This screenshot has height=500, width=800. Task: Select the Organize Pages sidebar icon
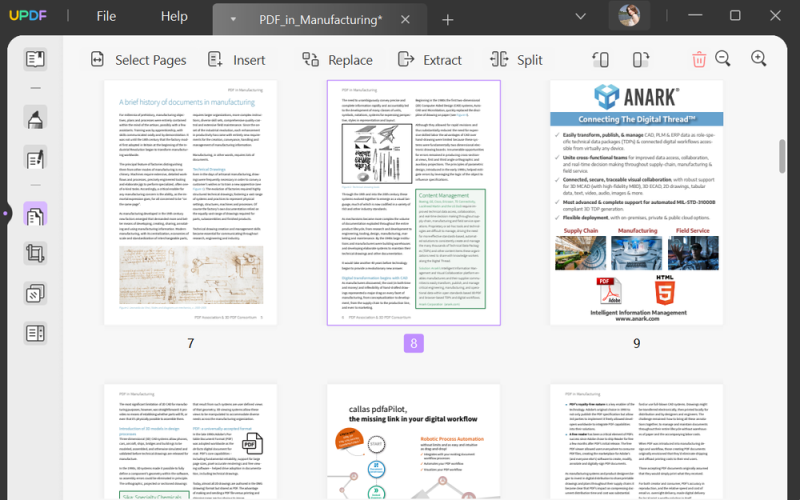[x=35, y=214]
